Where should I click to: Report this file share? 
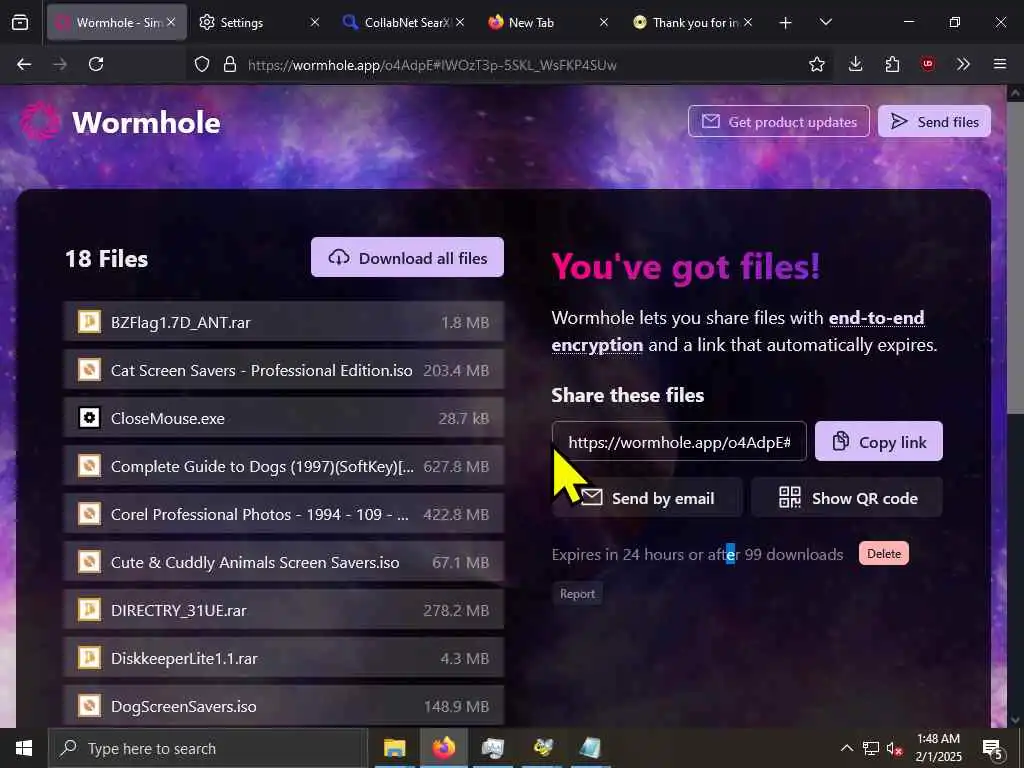tap(577, 594)
